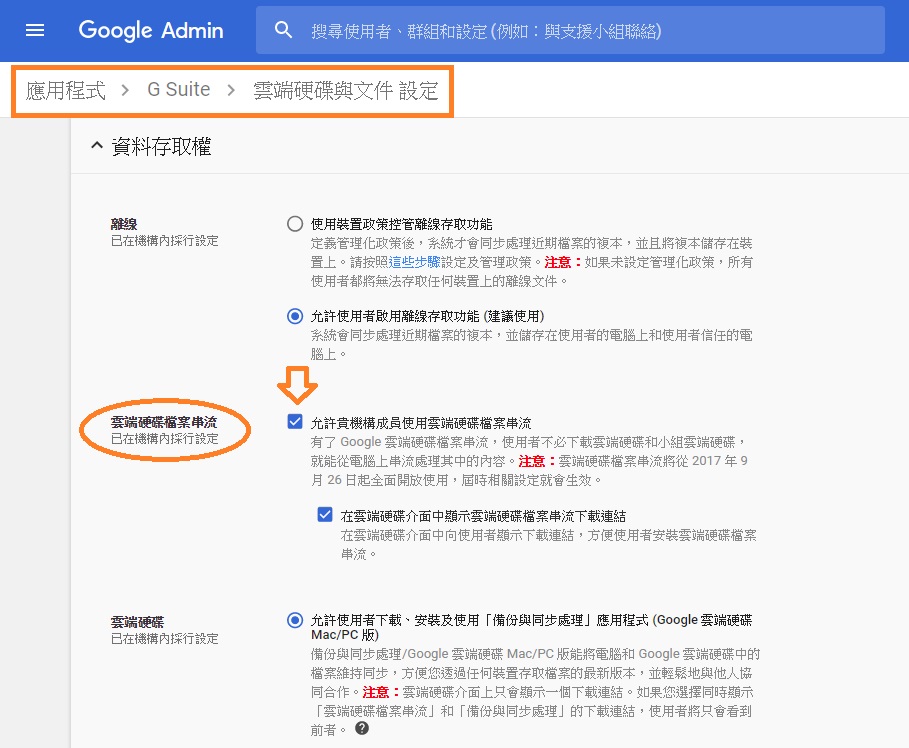Click the Google Admin logo
Viewport: 909px width, 748px height.
click(151, 30)
